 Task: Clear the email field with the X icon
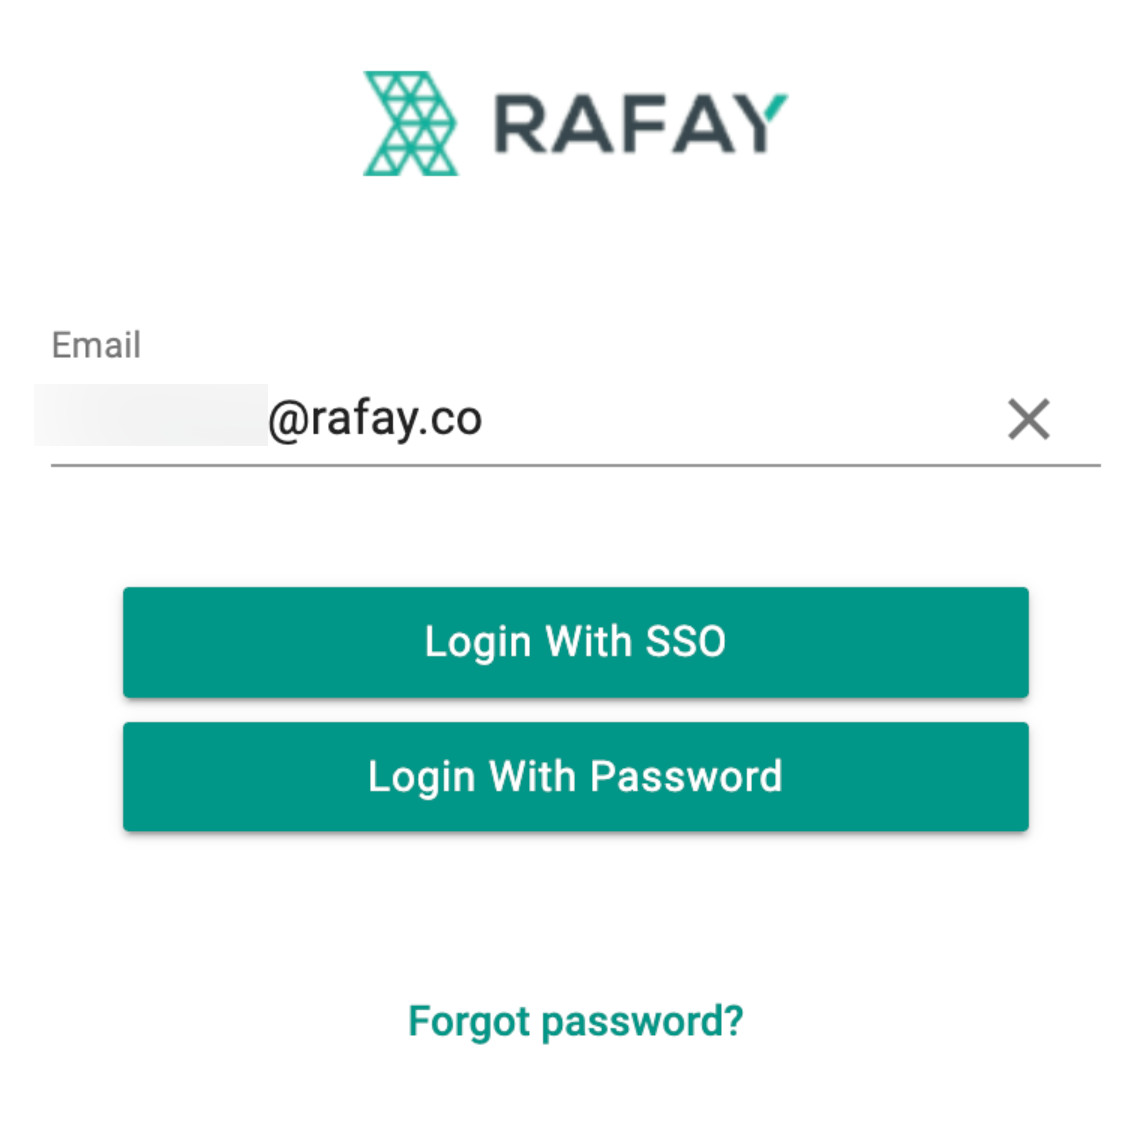click(1028, 419)
